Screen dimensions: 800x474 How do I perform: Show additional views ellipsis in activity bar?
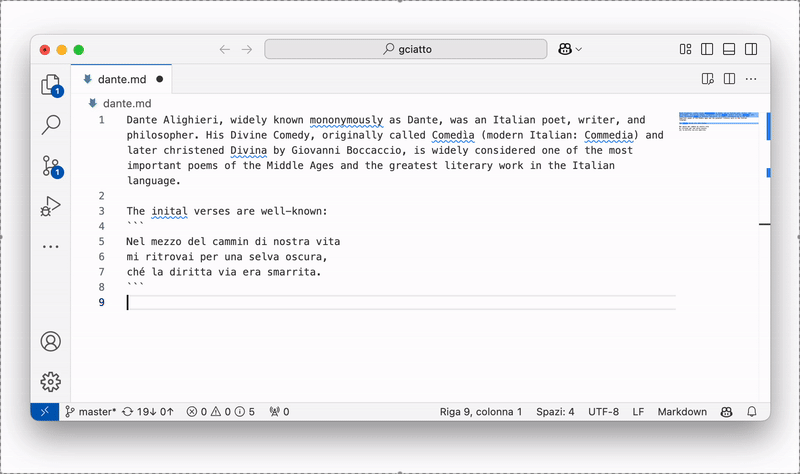coord(51,246)
